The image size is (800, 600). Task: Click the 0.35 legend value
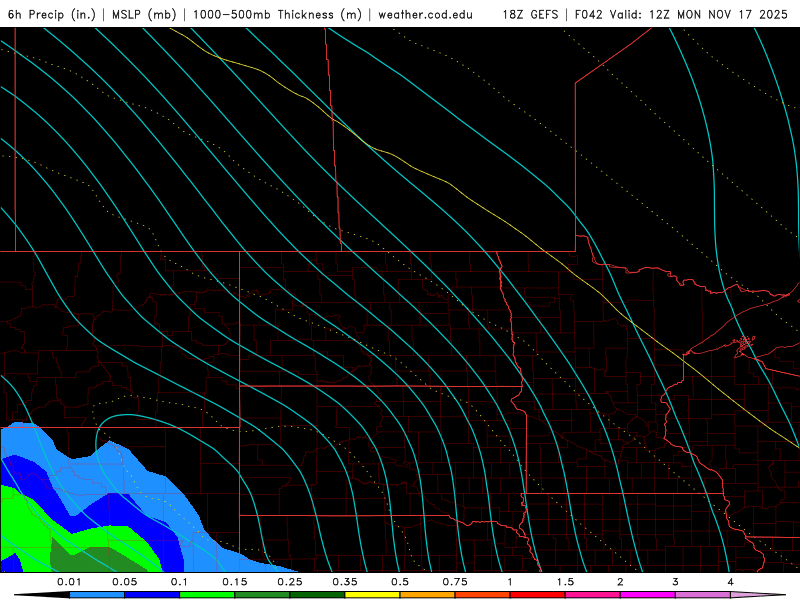(x=345, y=582)
